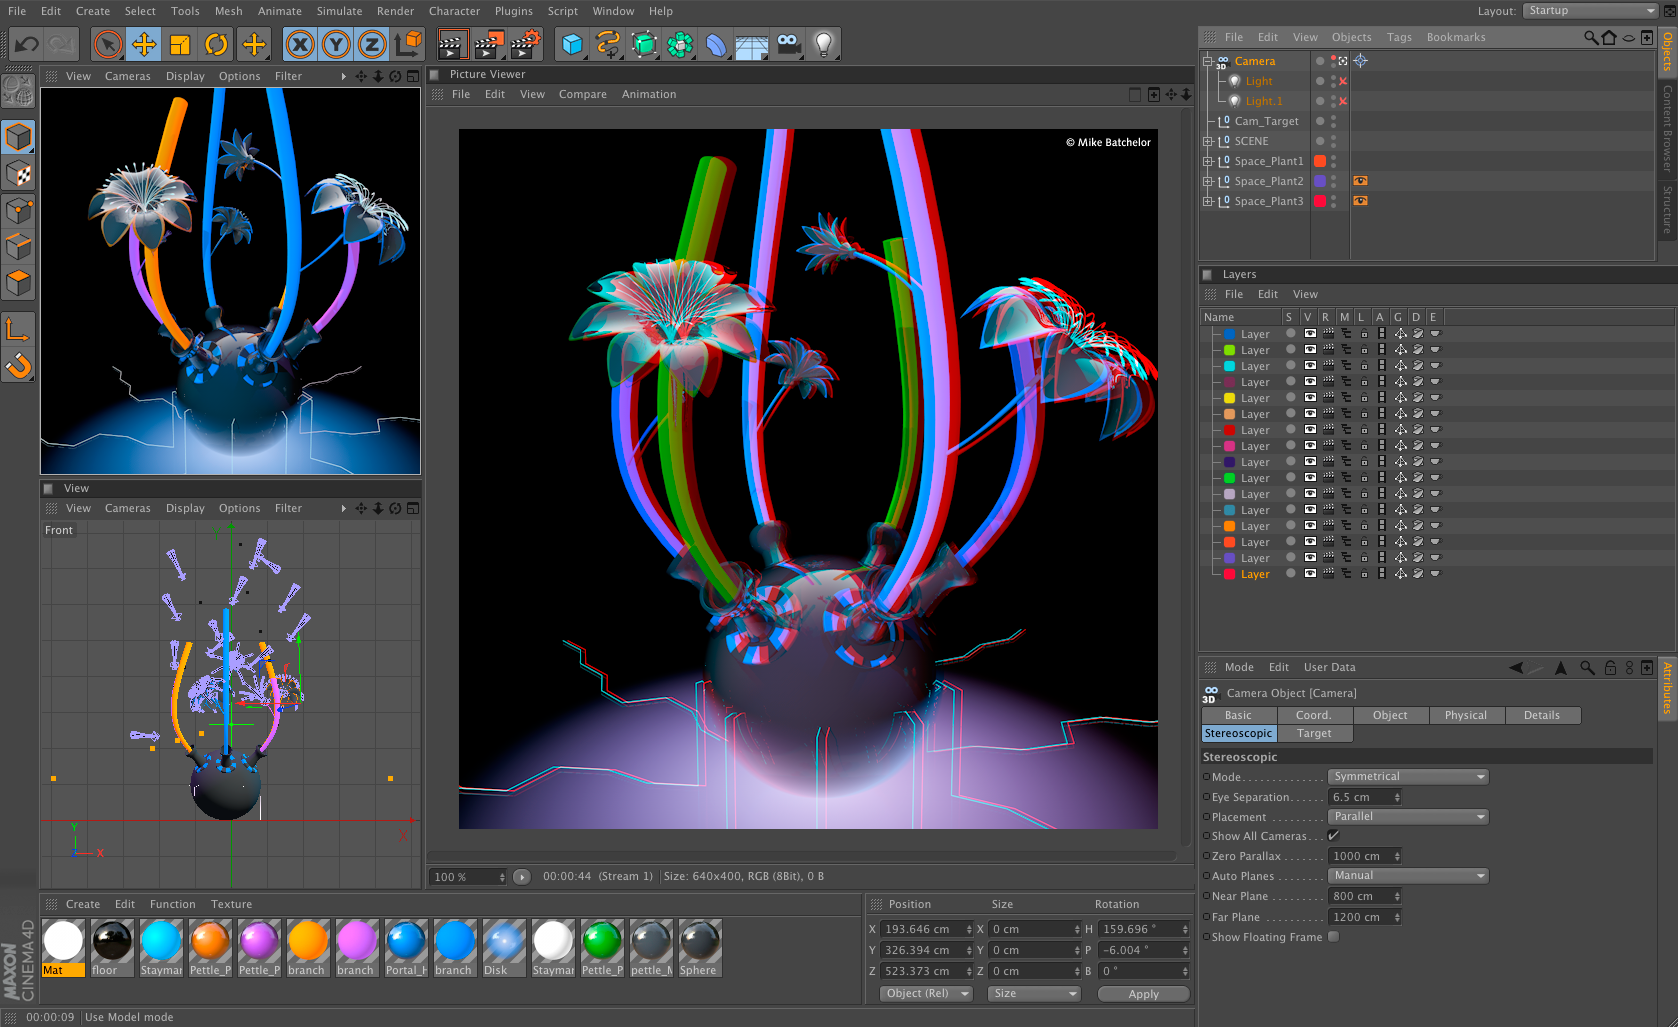Select Model mode cube icon

pos(18,137)
